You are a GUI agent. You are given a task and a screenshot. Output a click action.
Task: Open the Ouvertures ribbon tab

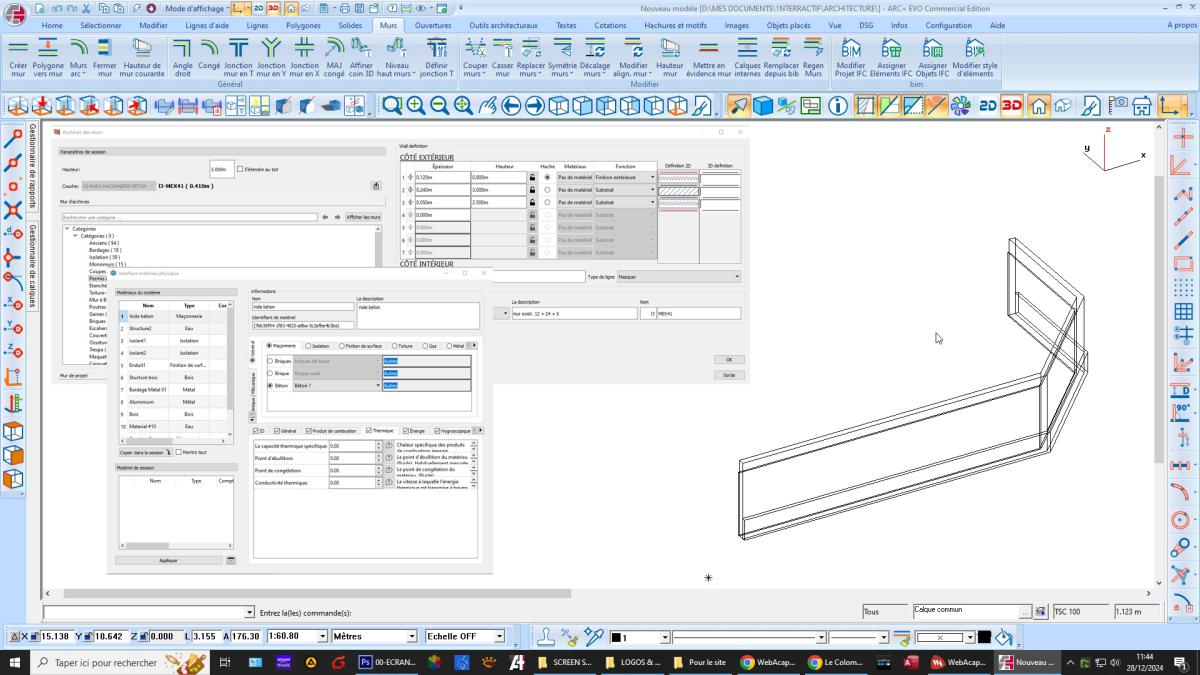(433, 25)
